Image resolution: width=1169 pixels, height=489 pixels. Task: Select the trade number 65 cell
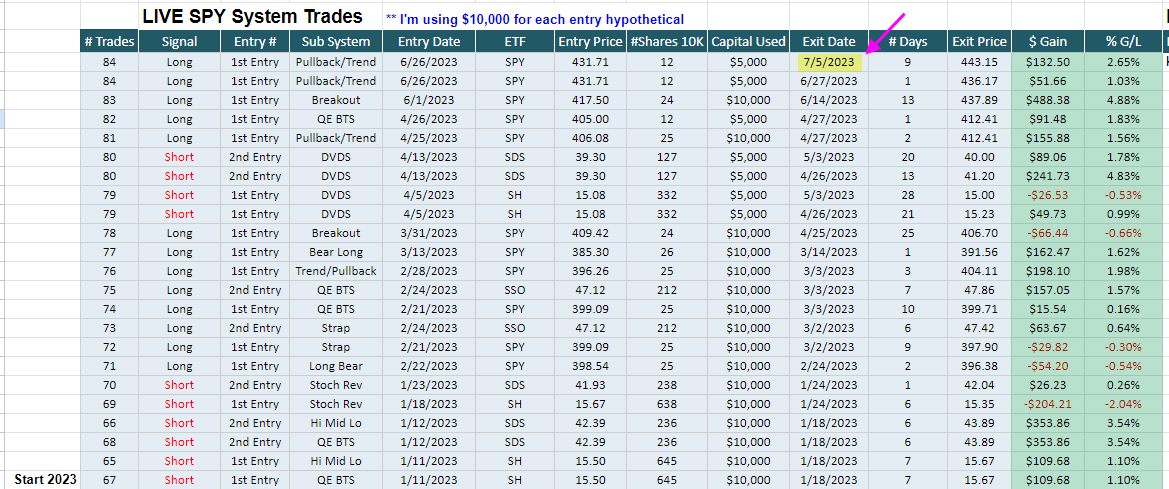point(110,461)
